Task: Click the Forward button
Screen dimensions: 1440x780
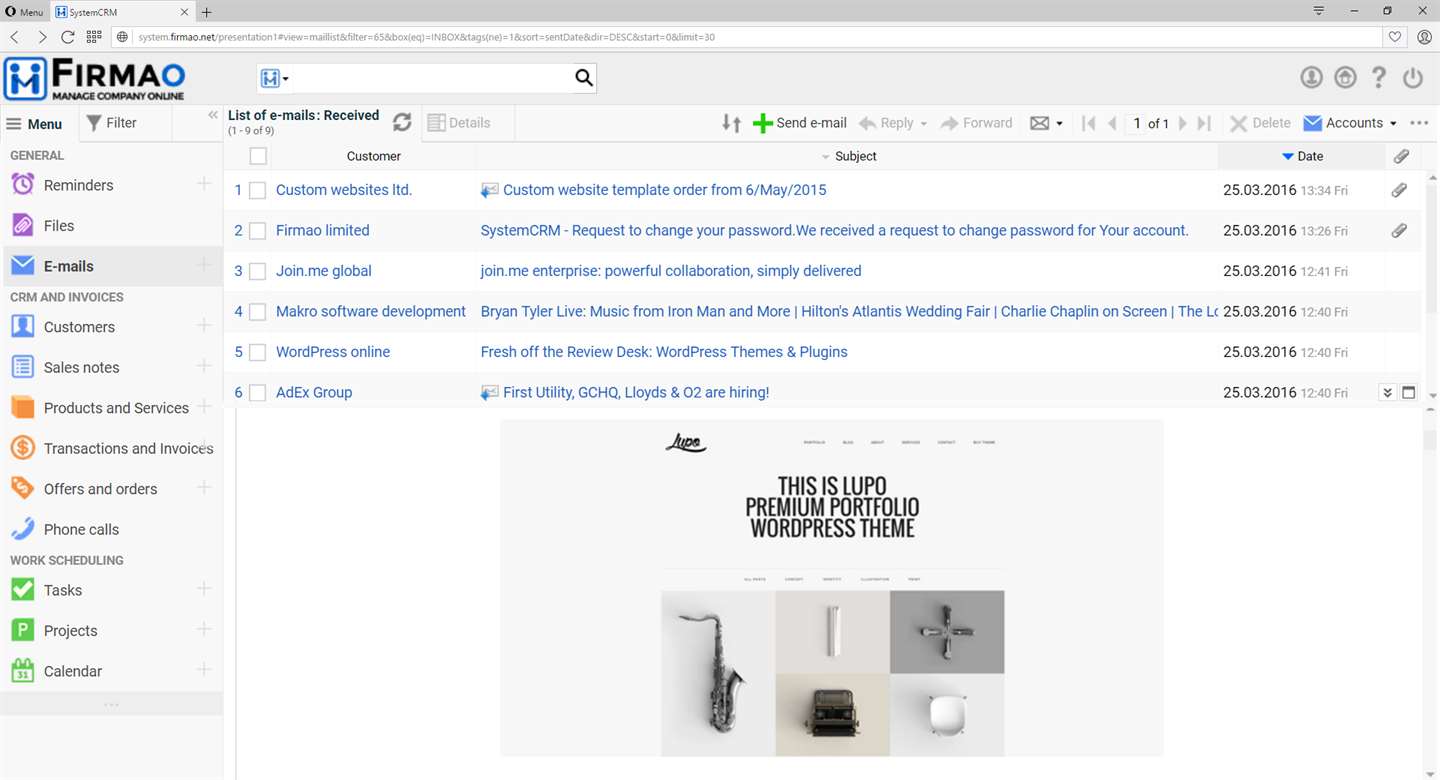Action: tap(977, 123)
